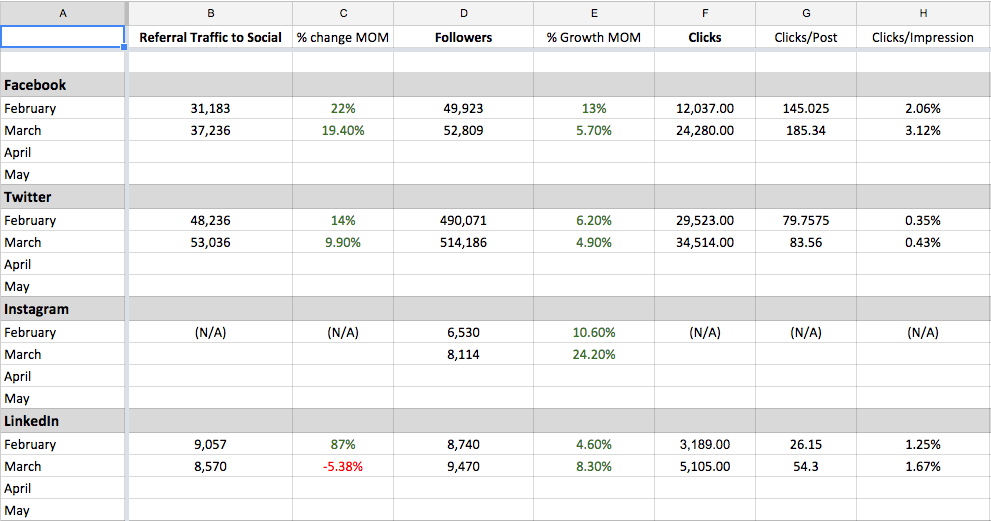Click the 0.43% clicks/impression cell
The height and width of the screenshot is (521, 991).
pos(923,242)
